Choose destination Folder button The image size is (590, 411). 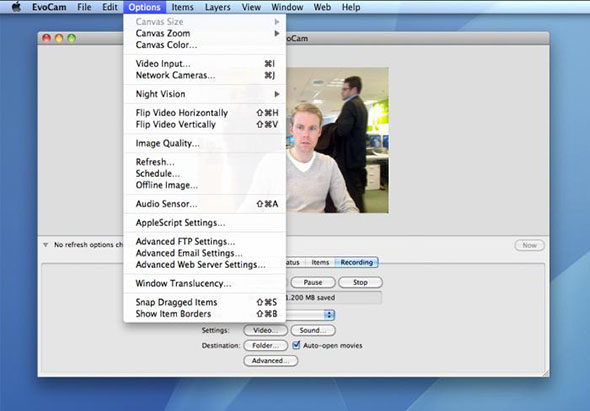[265, 346]
